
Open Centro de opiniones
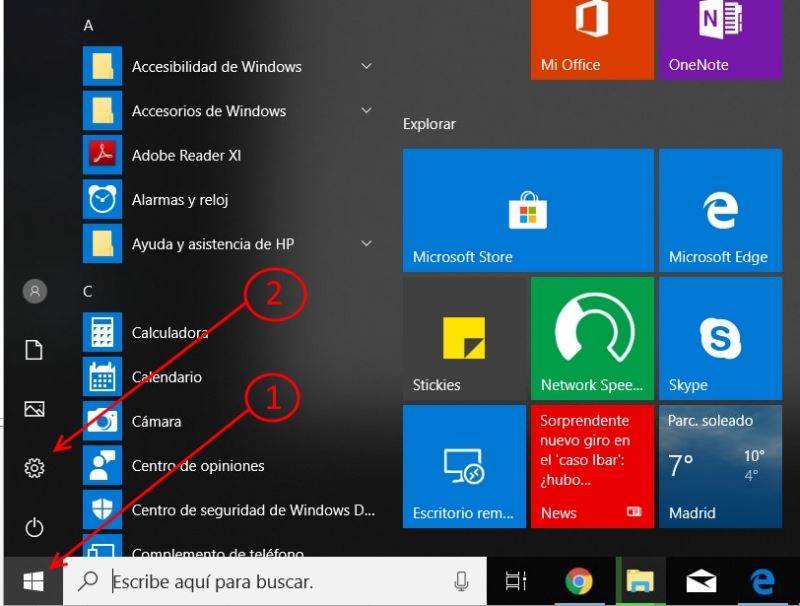229,466
